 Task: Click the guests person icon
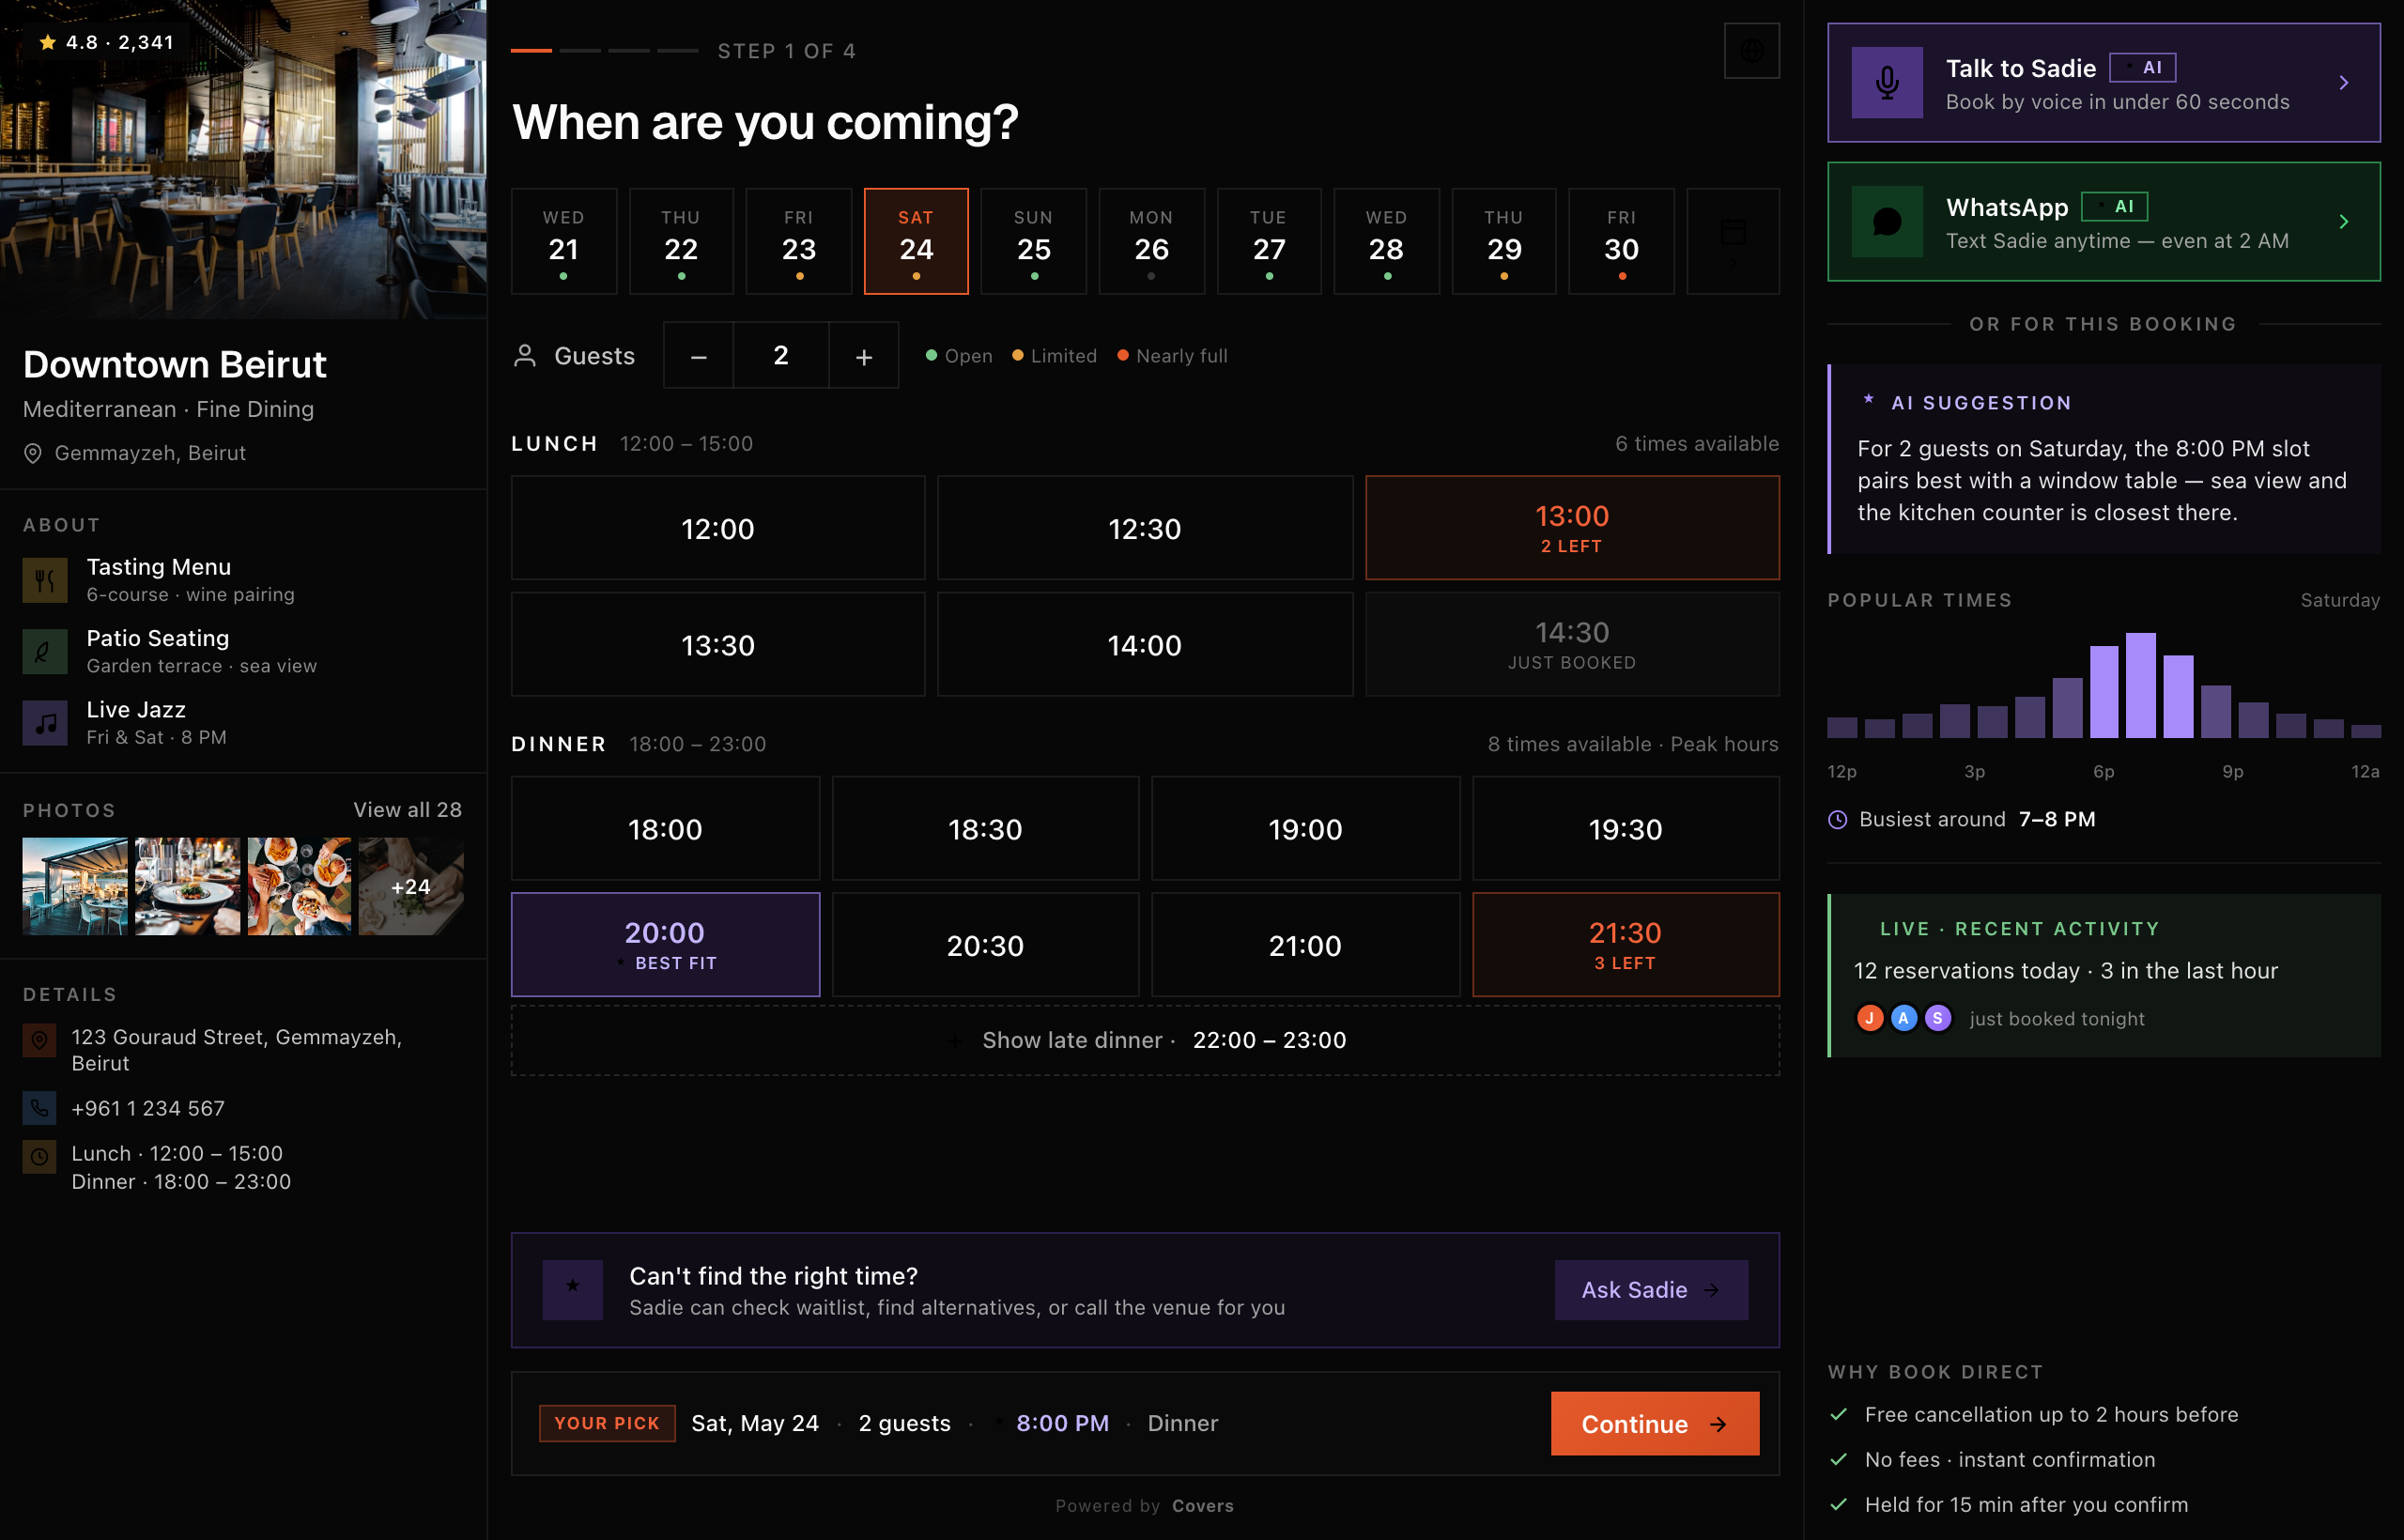pos(525,356)
